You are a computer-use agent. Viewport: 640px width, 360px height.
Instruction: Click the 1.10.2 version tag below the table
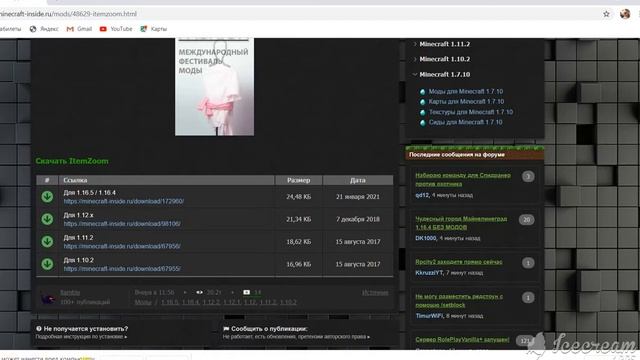288,302
